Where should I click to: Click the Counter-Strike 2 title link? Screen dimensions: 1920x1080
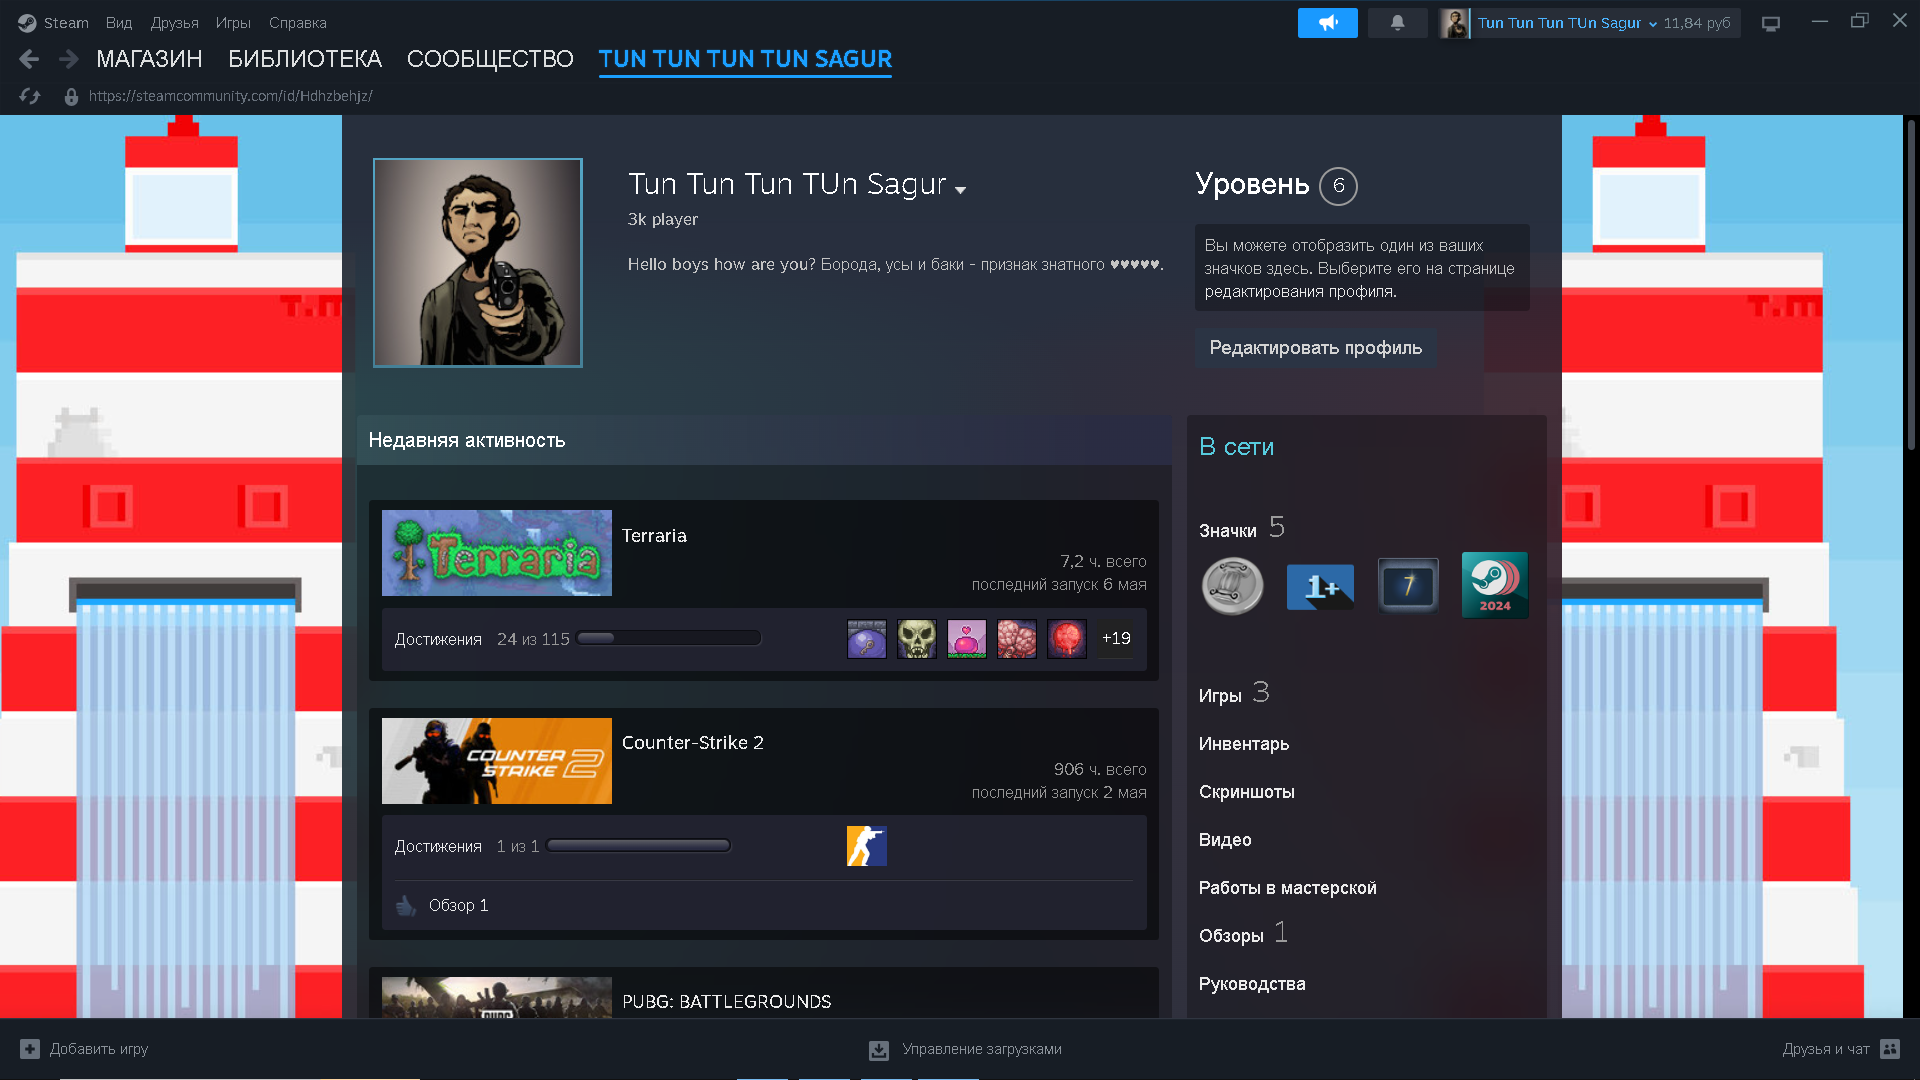[x=693, y=743]
